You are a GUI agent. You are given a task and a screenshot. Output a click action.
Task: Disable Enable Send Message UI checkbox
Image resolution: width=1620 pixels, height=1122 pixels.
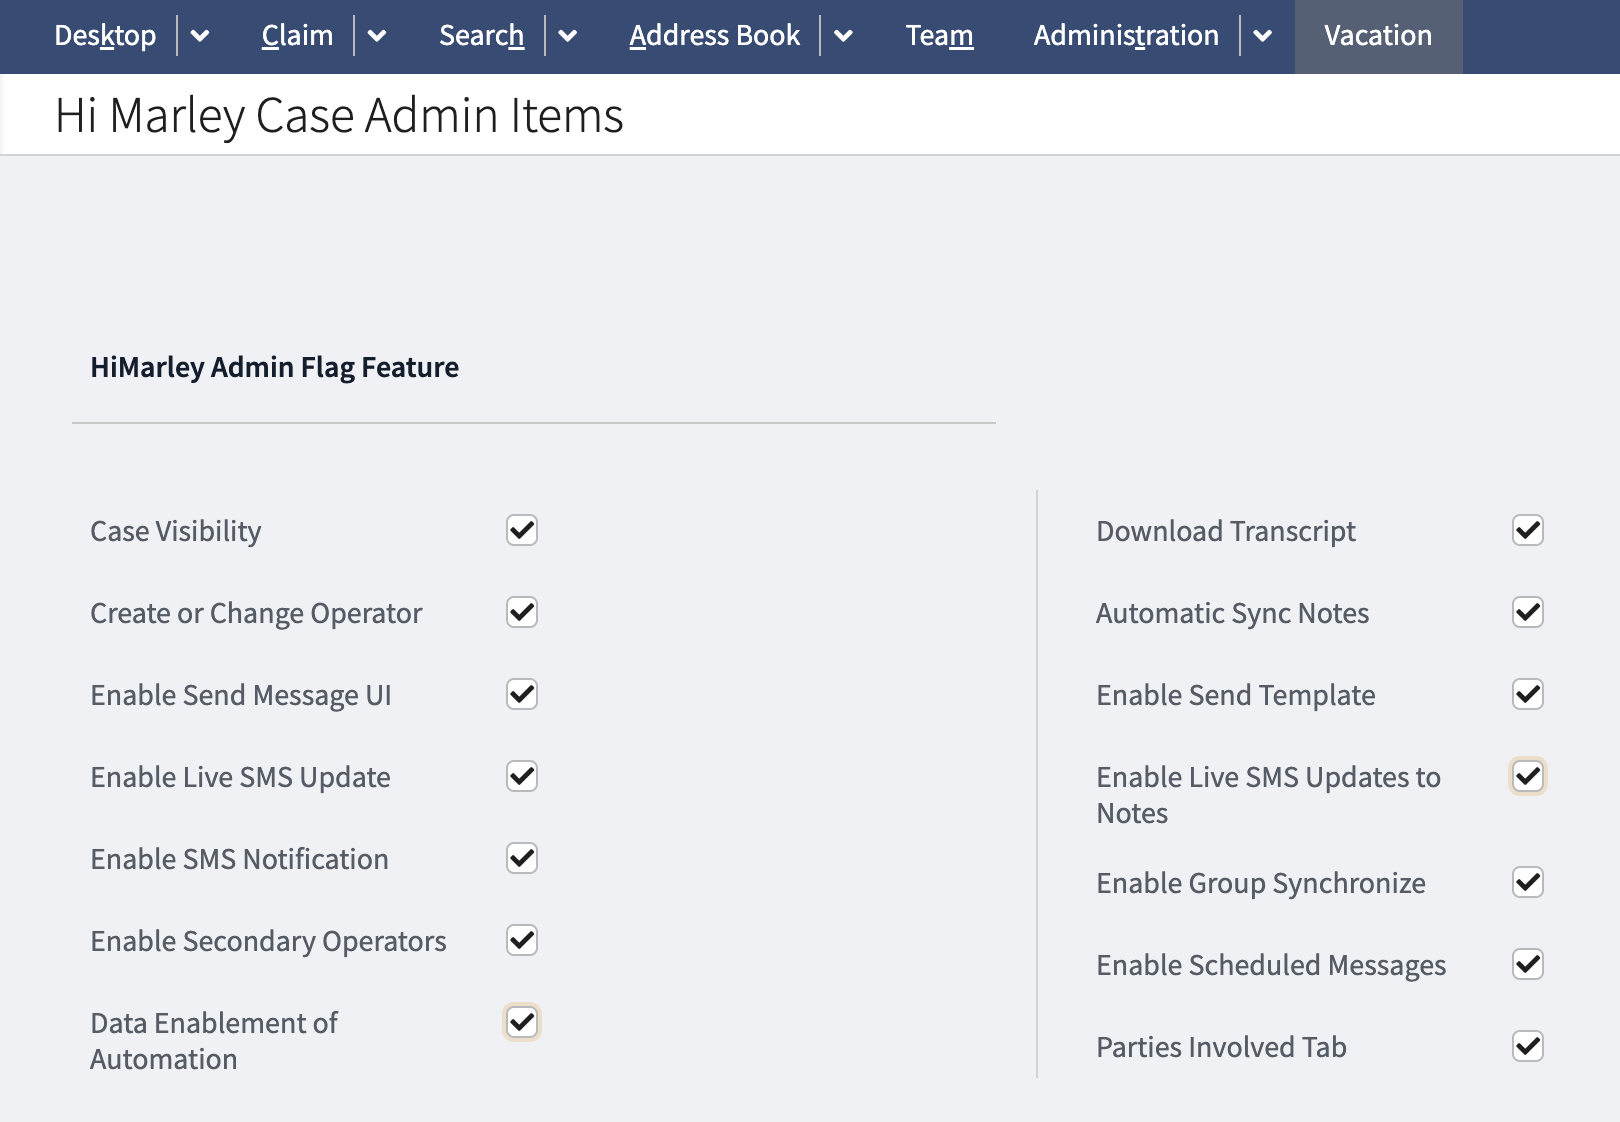pos(522,694)
